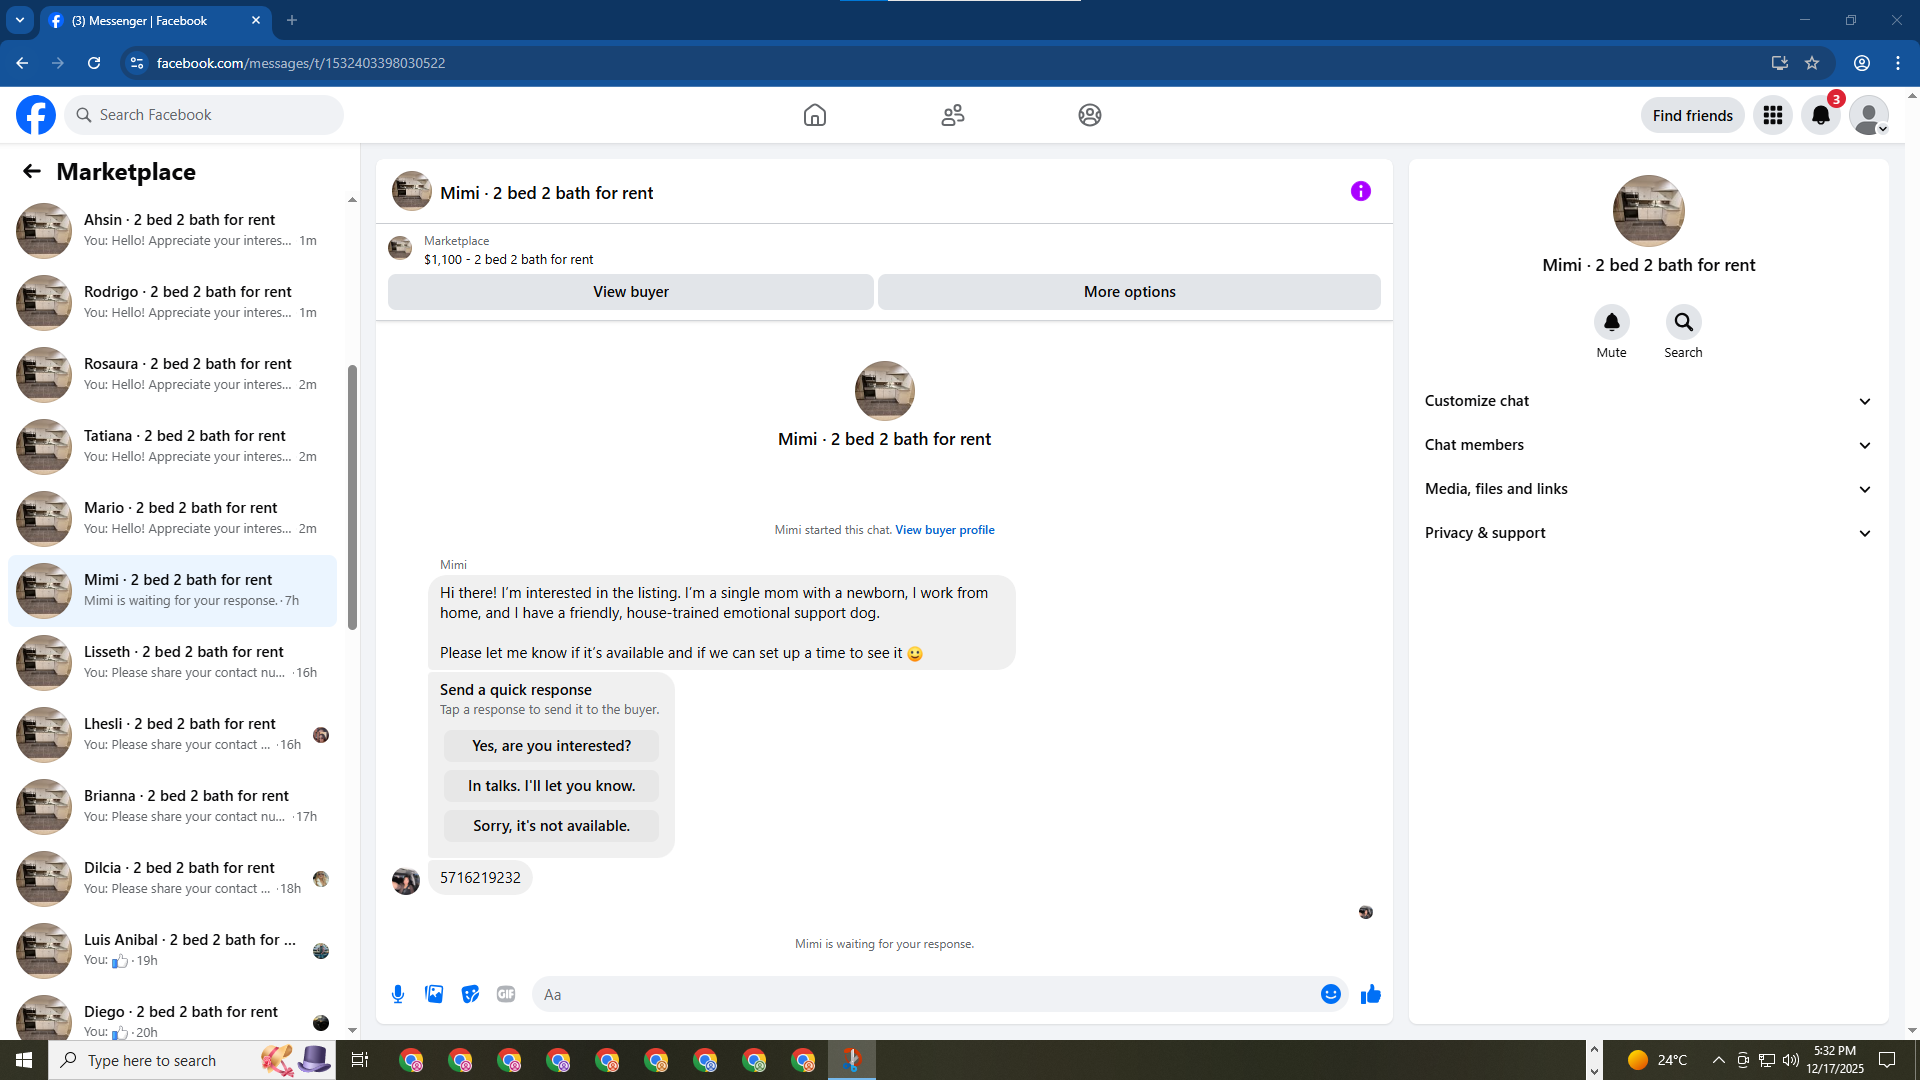The height and width of the screenshot is (1080, 1920).
Task: Expand the Customize chat section
Action: click(1648, 401)
